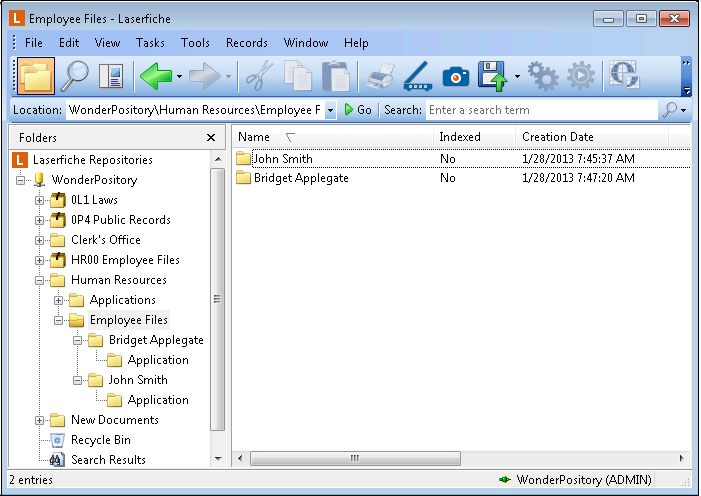The width and height of the screenshot is (701, 496).
Task: Open the File menu
Action: 34,43
